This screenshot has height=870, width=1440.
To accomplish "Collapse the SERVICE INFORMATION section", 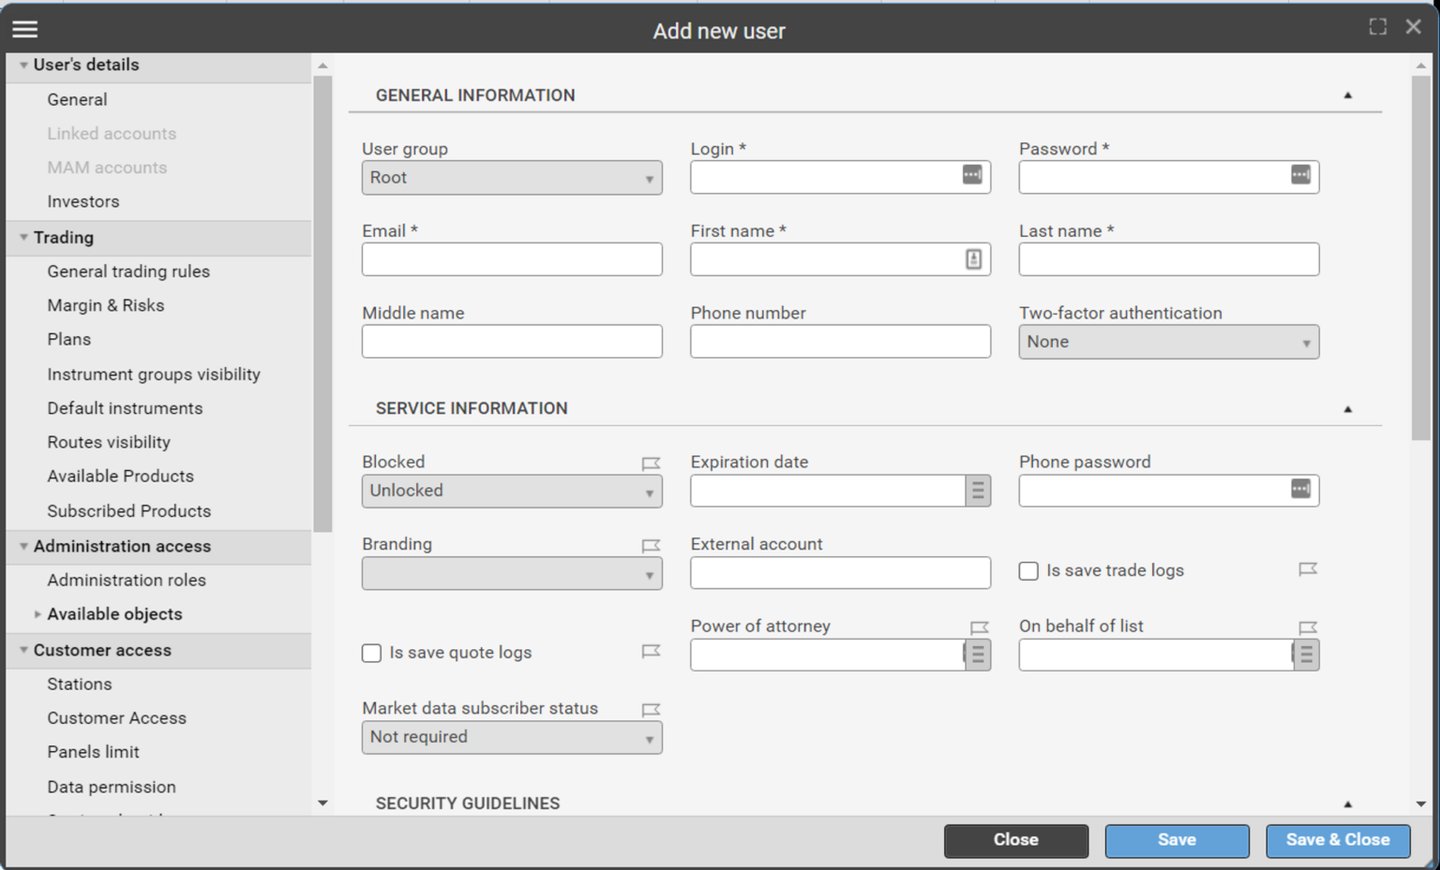I will [x=1347, y=408].
